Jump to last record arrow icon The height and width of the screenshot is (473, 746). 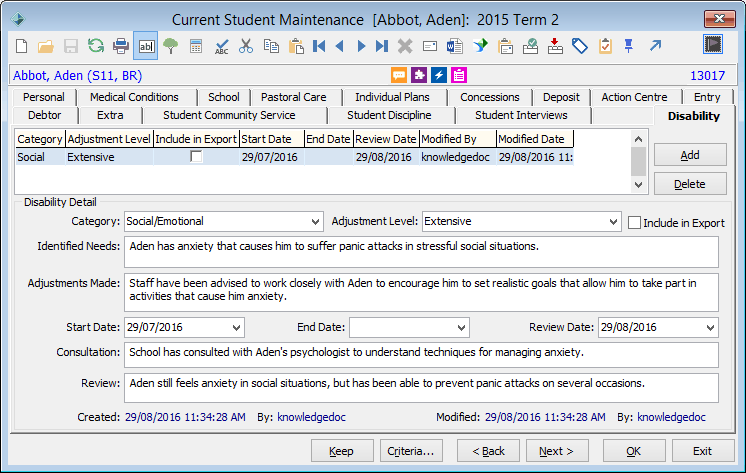382,46
